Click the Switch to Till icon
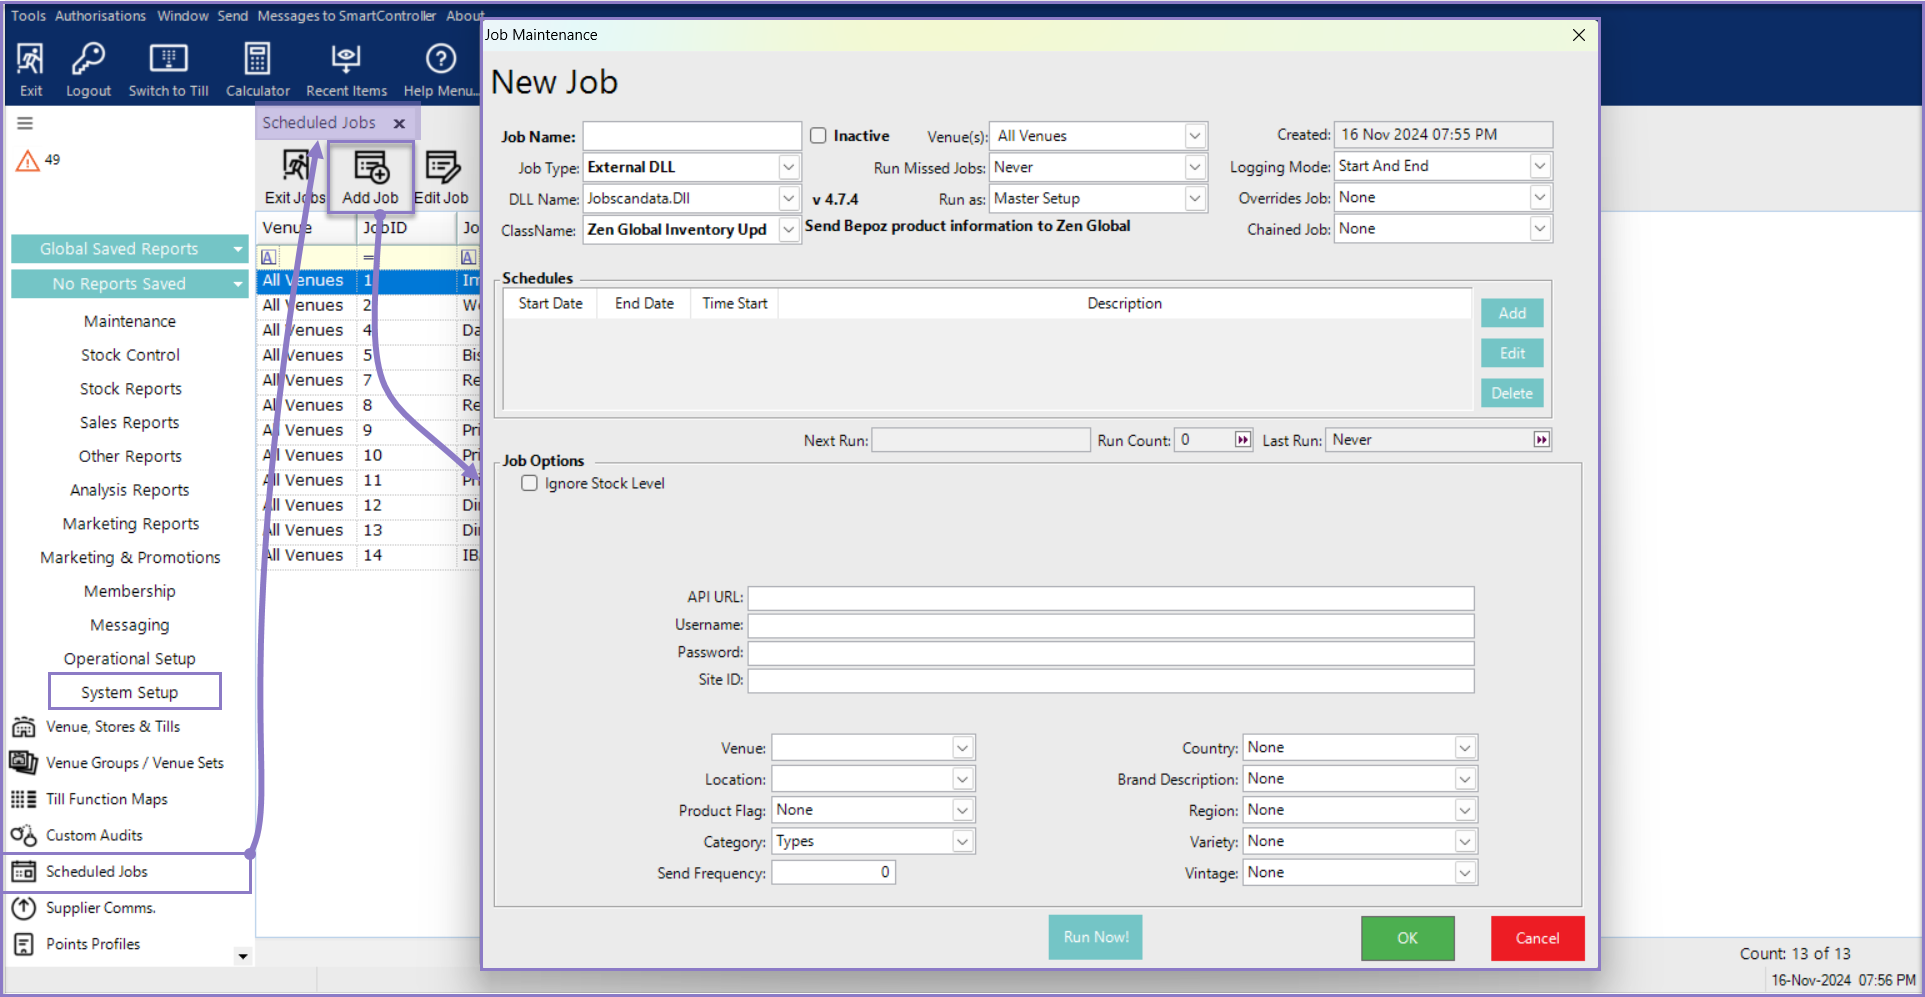Image resolution: width=1925 pixels, height=997 pixels. [x=168, y=60]
